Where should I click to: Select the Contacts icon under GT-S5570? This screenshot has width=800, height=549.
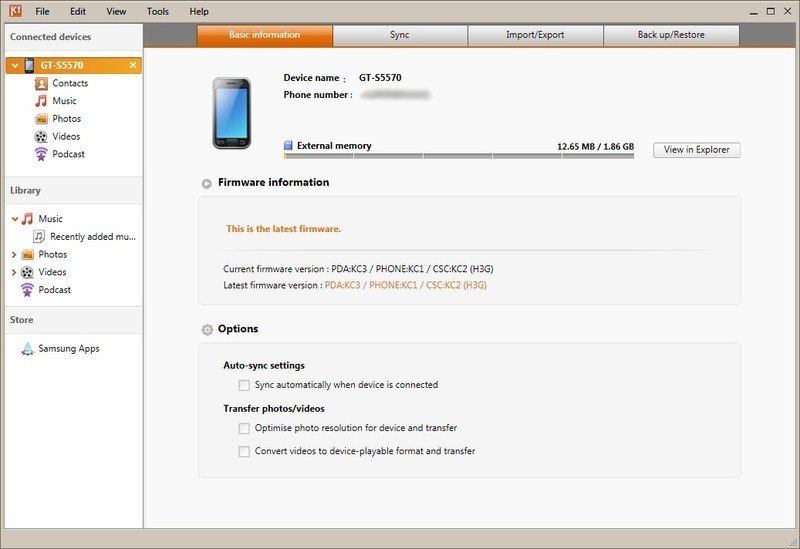click(x=41, y=83)
